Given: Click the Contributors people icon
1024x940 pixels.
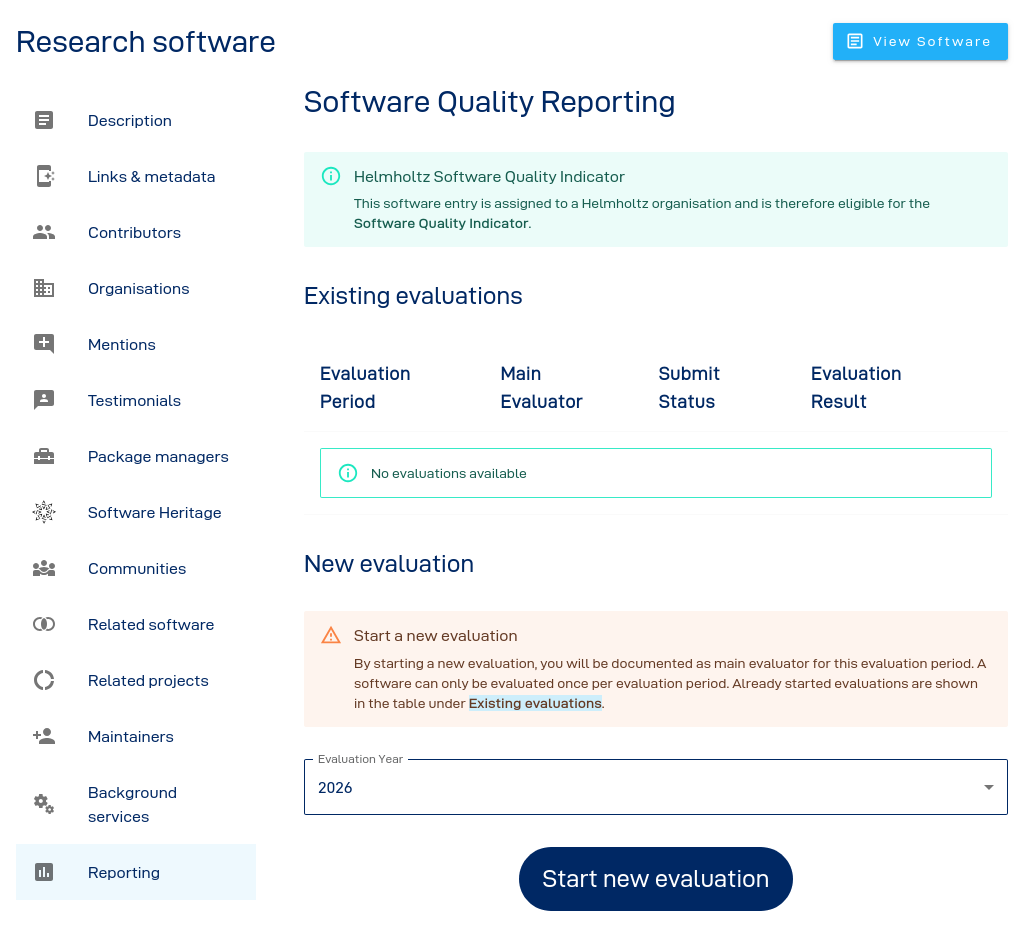Looking at the screenshot, I should click(44, 232).
